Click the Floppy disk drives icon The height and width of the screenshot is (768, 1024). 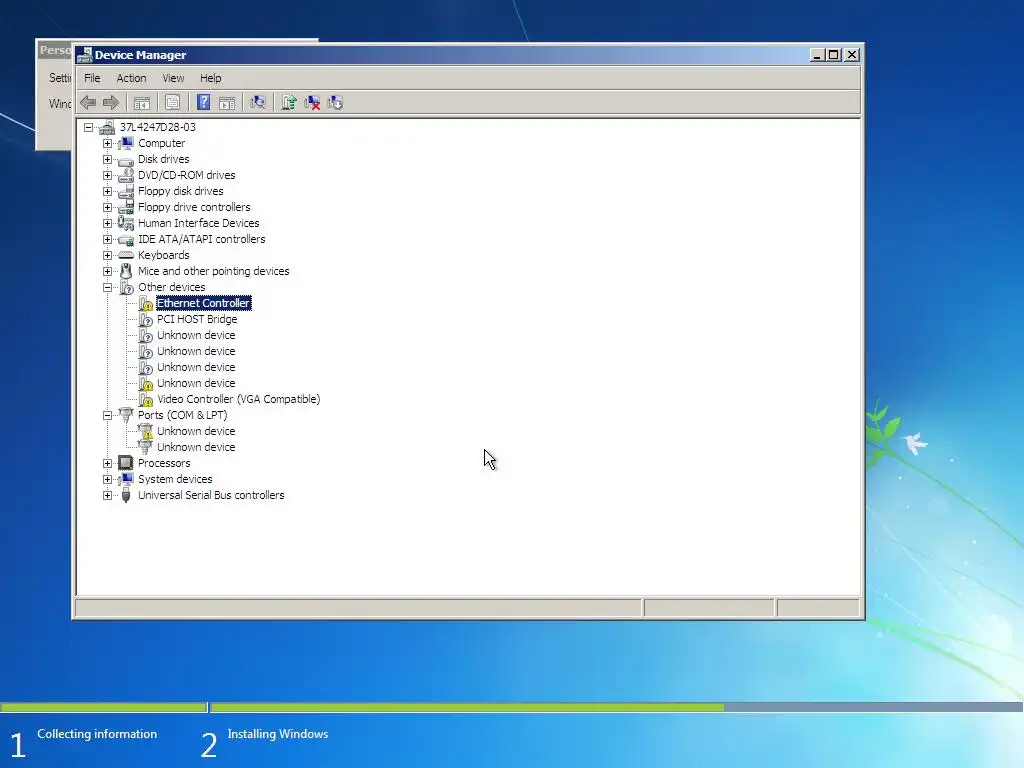click(x=126, y=191)
